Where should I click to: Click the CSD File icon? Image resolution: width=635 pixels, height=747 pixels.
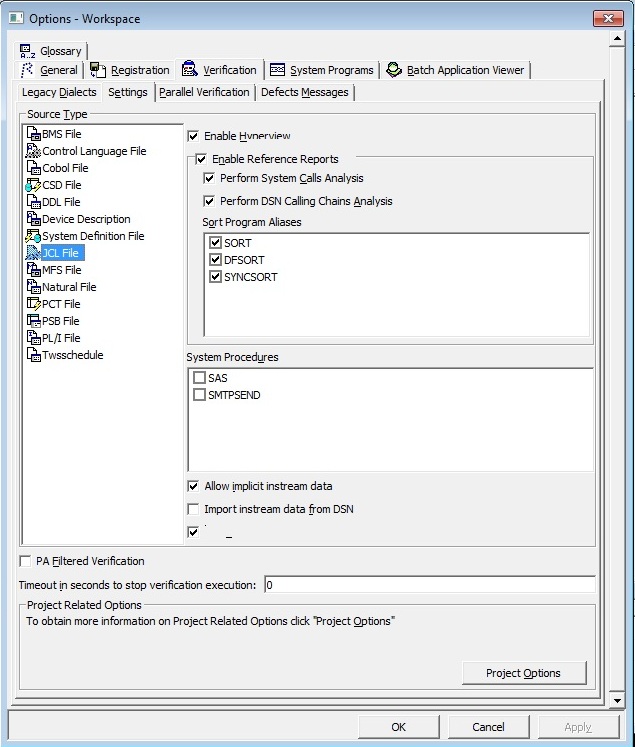(33, 185)
